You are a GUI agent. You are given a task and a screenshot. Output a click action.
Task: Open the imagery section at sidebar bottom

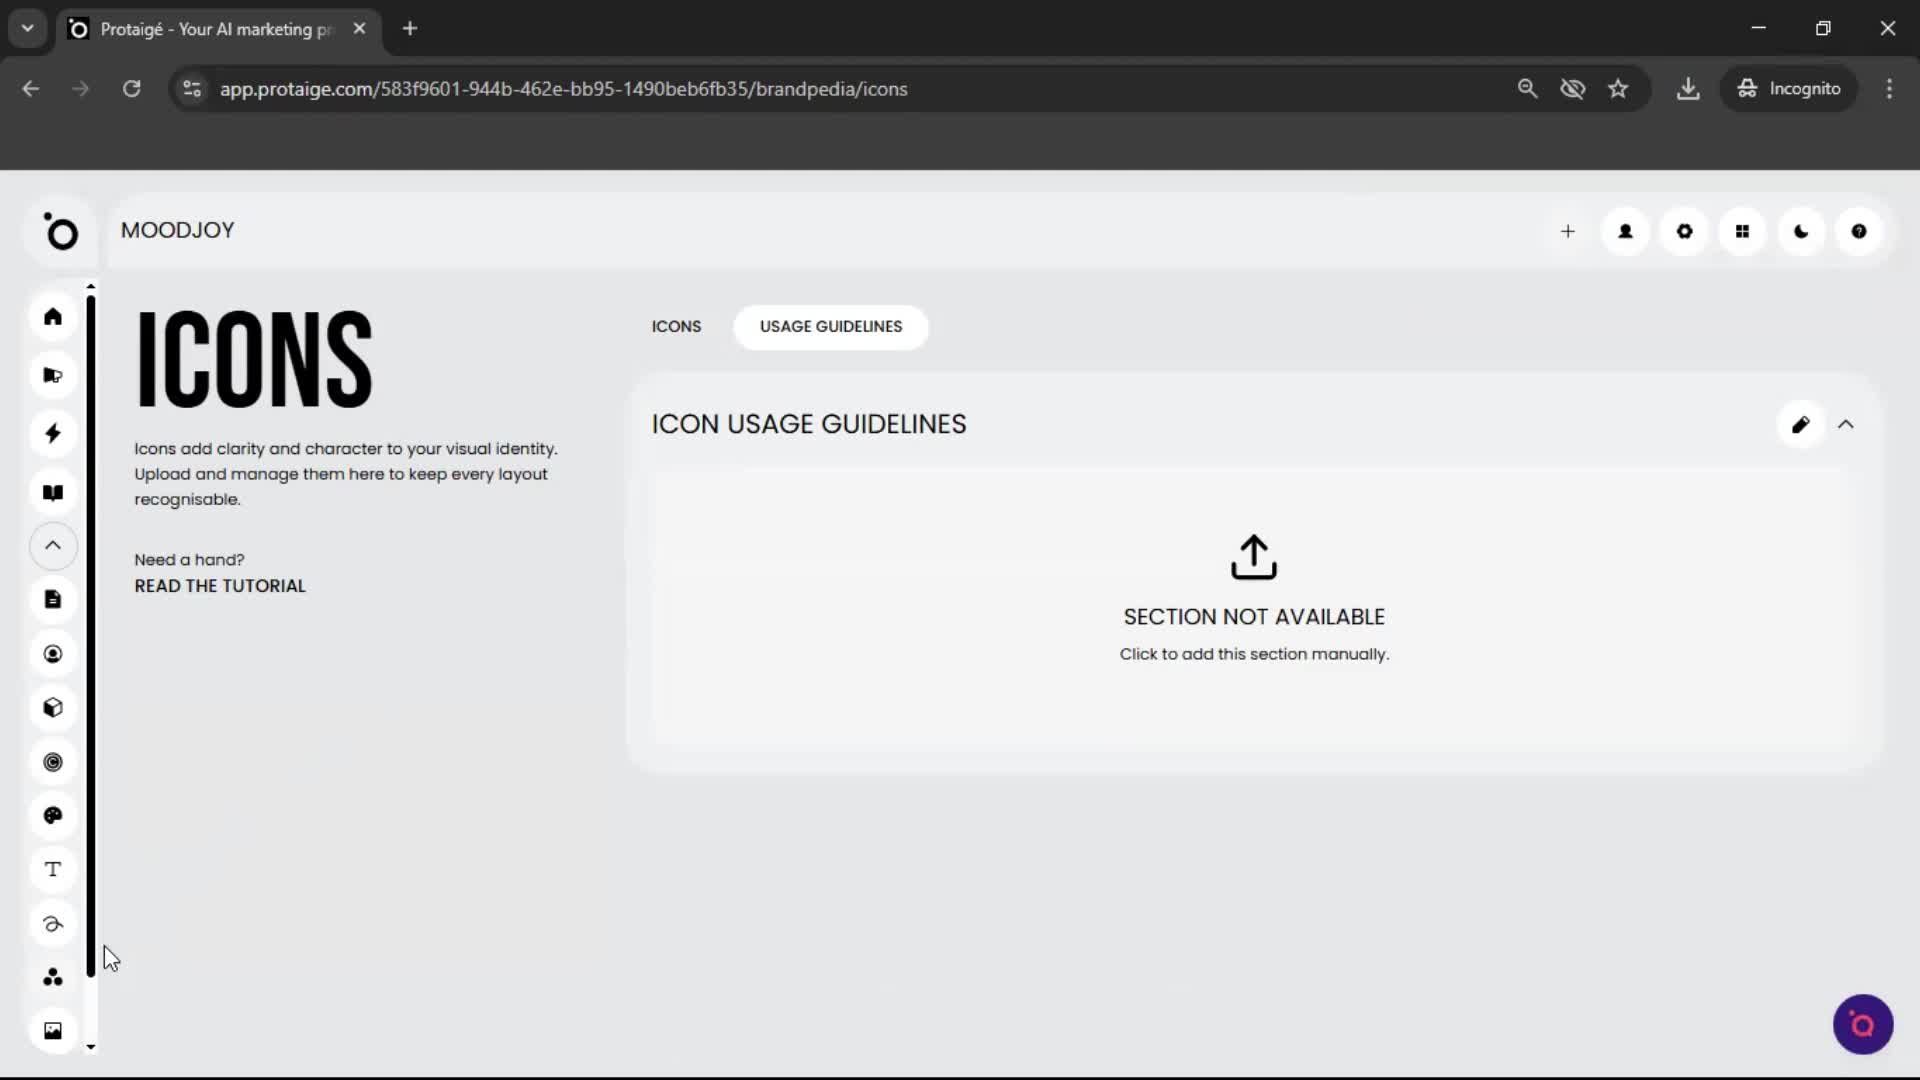coord(53,1030)
